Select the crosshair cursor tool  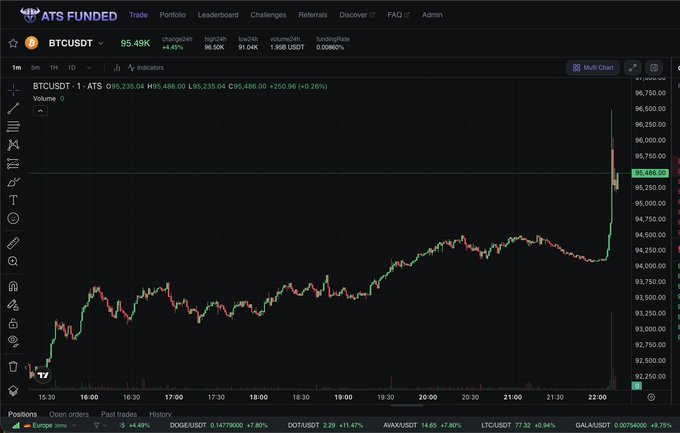(13, 89)
